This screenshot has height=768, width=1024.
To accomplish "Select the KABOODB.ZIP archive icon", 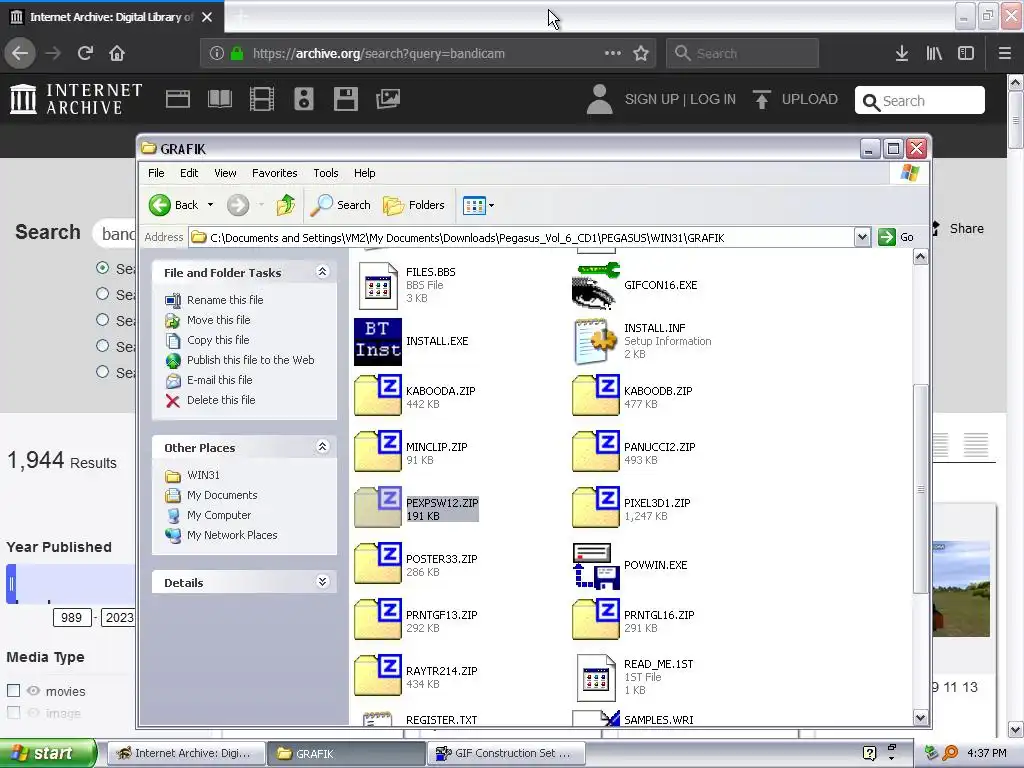I will point(596,396).
